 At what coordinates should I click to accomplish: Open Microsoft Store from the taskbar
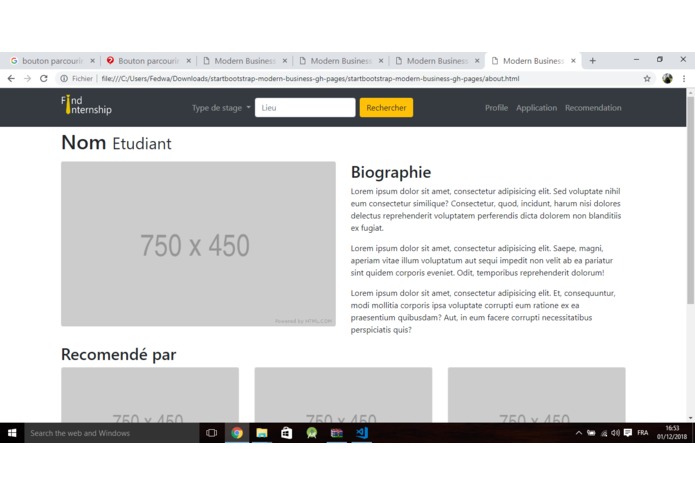coord(286,433)
